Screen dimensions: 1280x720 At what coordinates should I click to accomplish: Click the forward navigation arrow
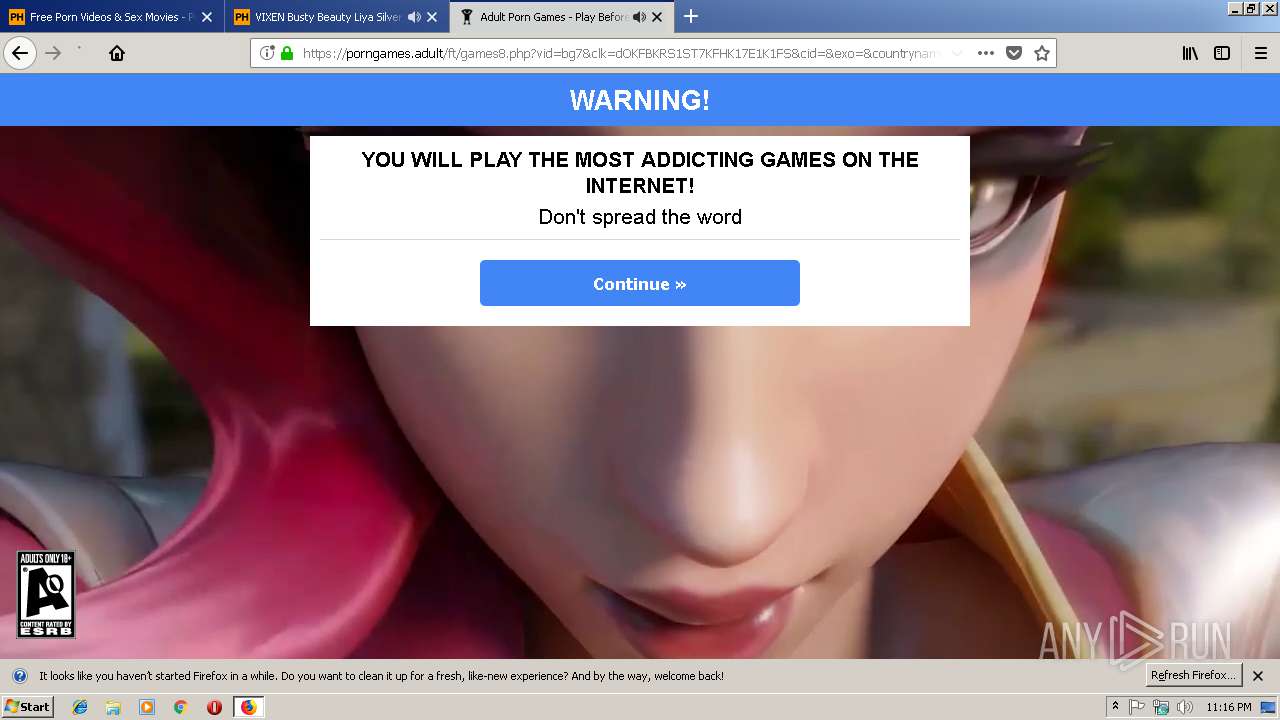coord(53,53)
